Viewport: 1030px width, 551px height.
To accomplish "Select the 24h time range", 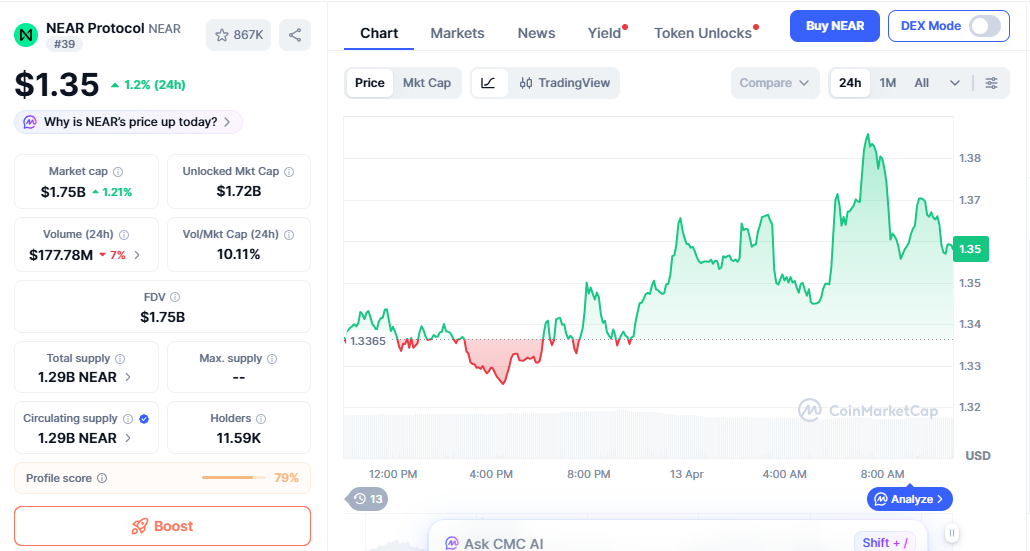I will coord(850,83).
